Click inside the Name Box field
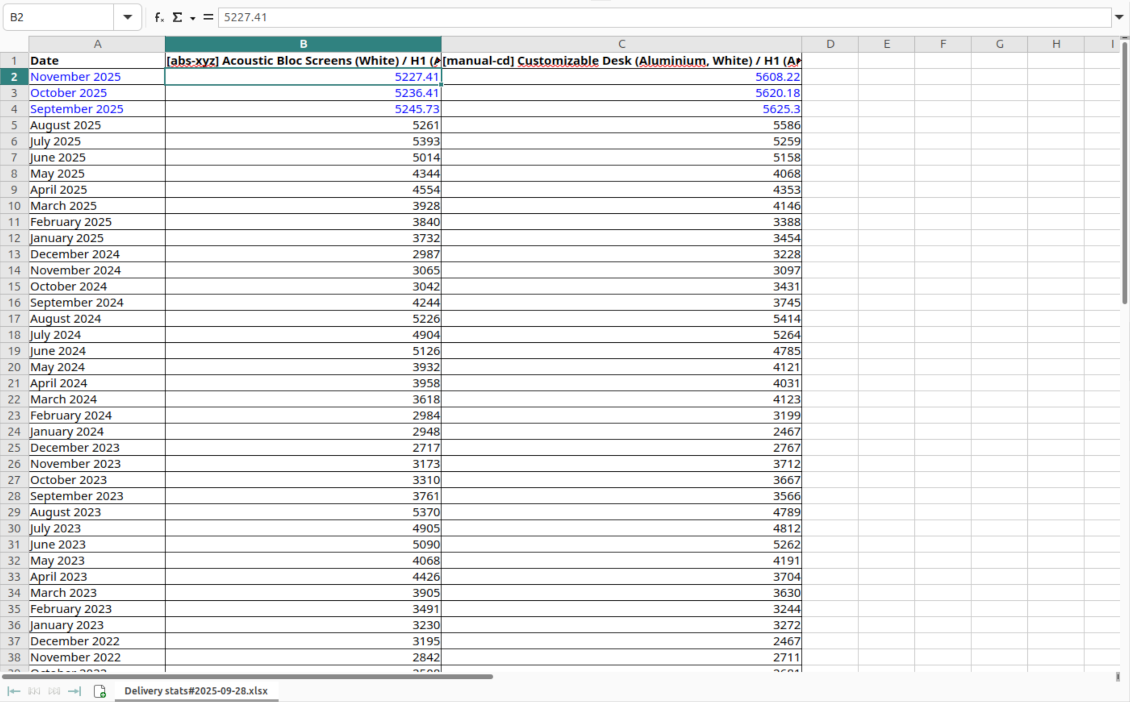 pos(60,16)
